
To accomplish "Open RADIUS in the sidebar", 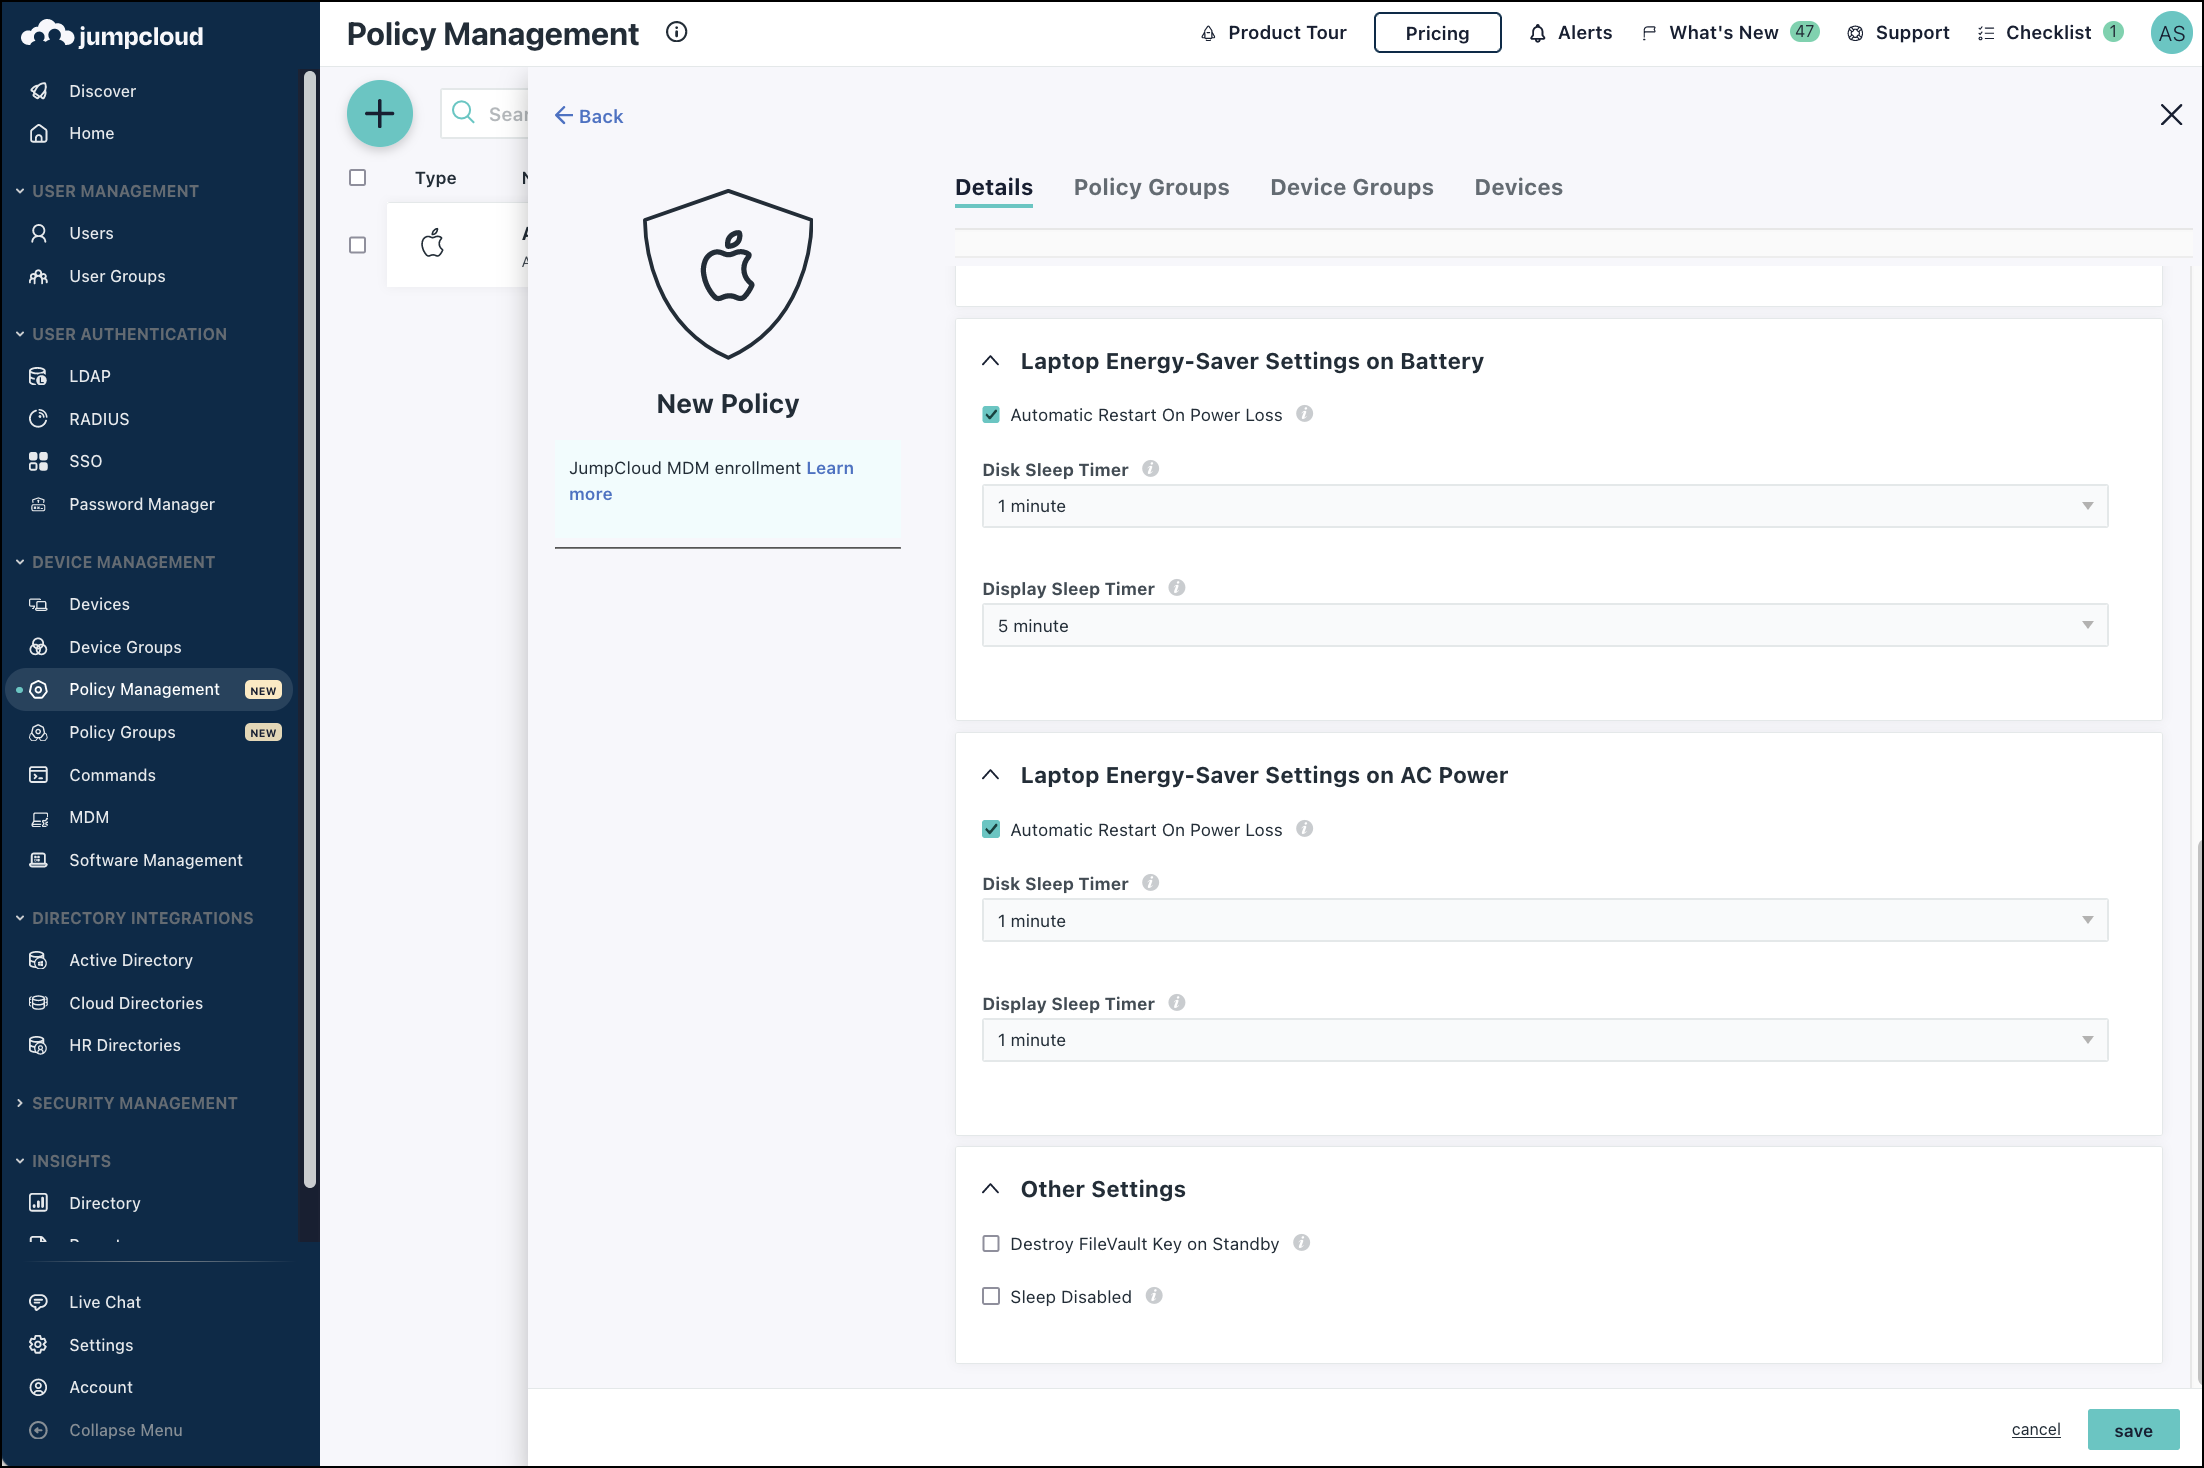I will point(99,419).
